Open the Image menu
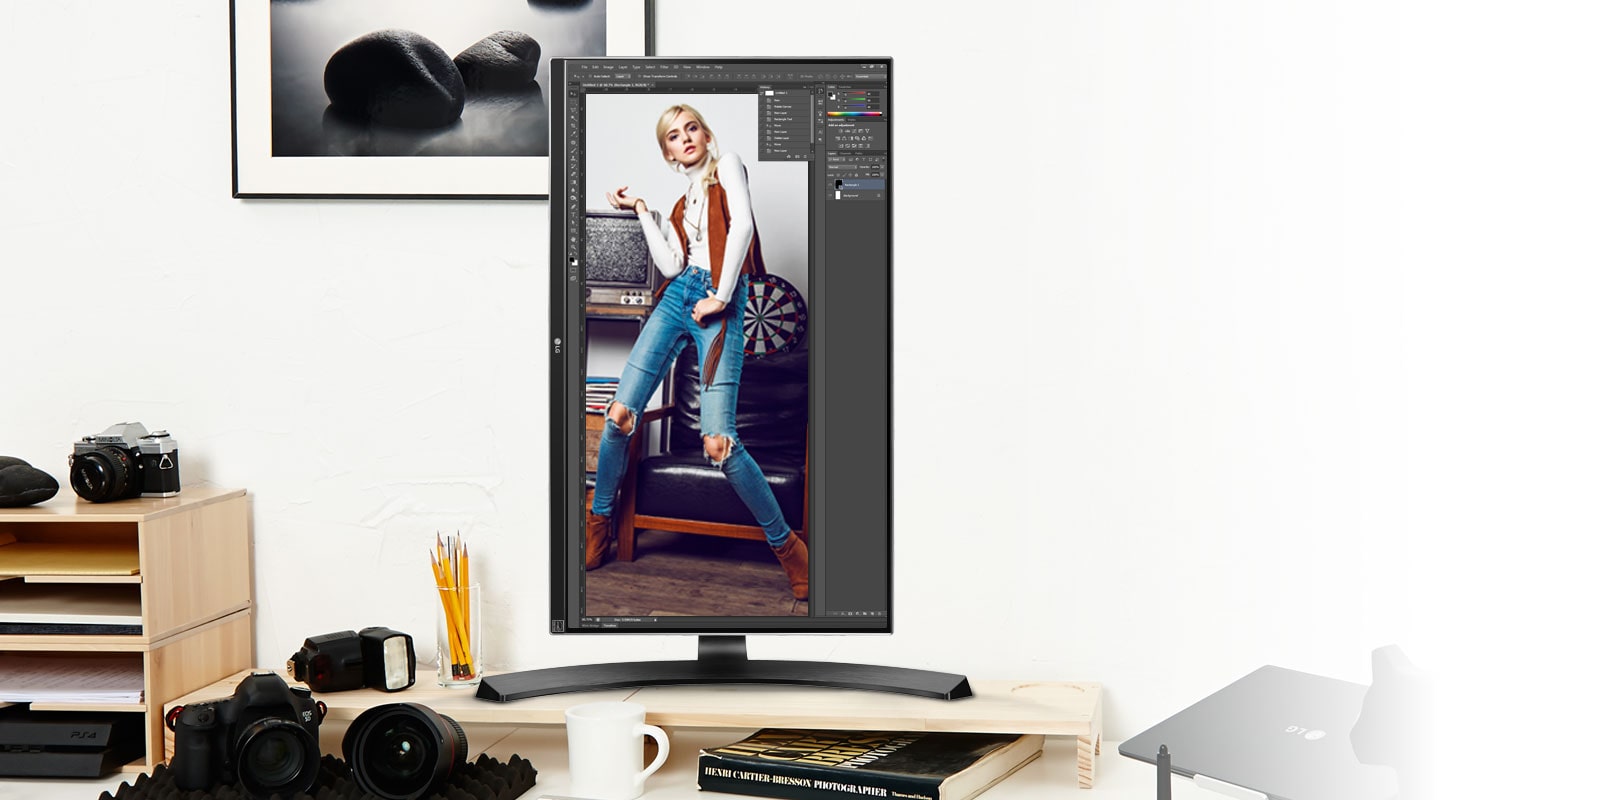 (x=608, y=67)
